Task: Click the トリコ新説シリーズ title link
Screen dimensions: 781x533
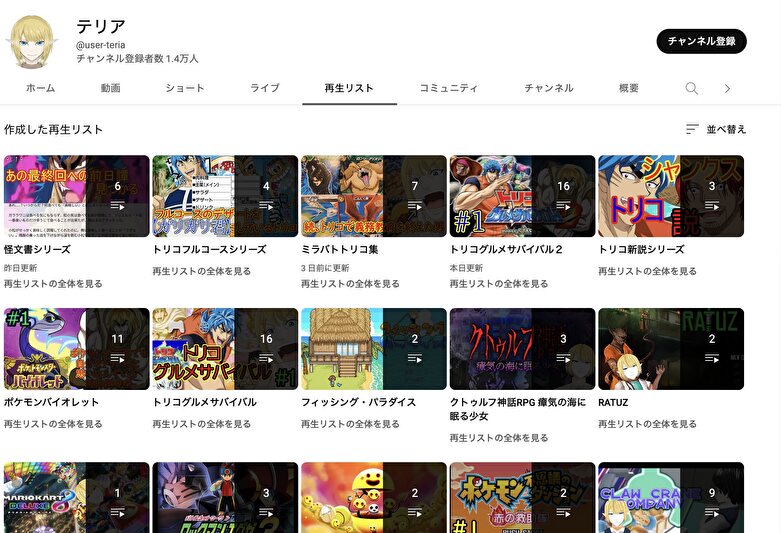Action: pos(642,249)
